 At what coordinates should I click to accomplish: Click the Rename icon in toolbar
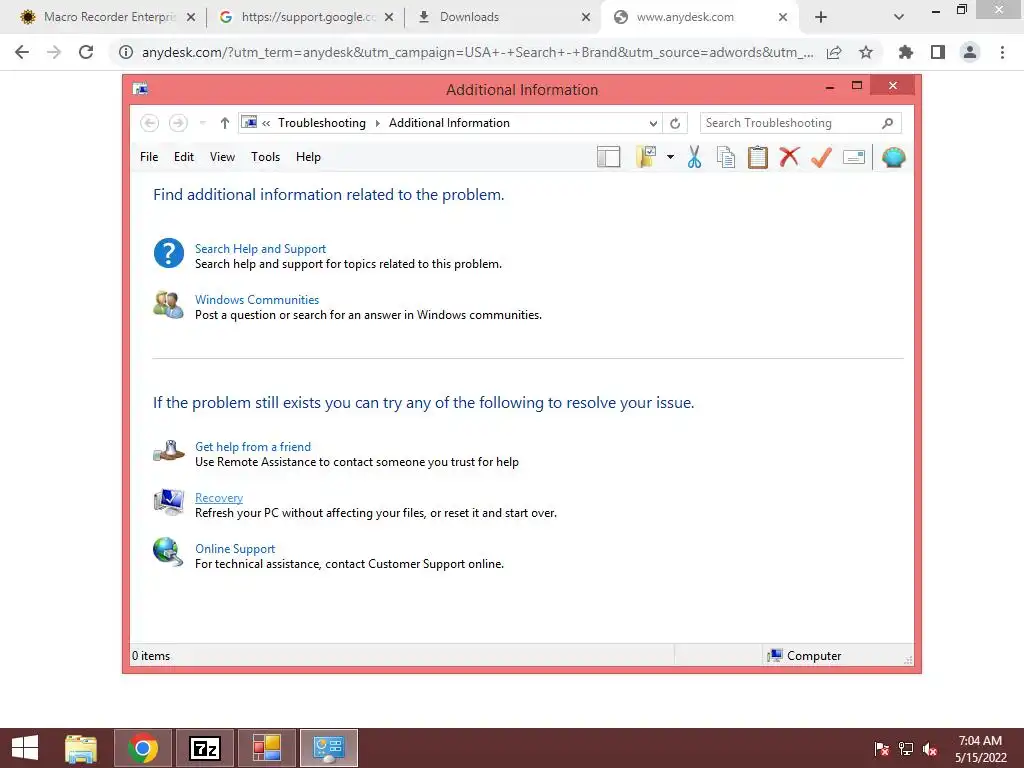[854, 157]
